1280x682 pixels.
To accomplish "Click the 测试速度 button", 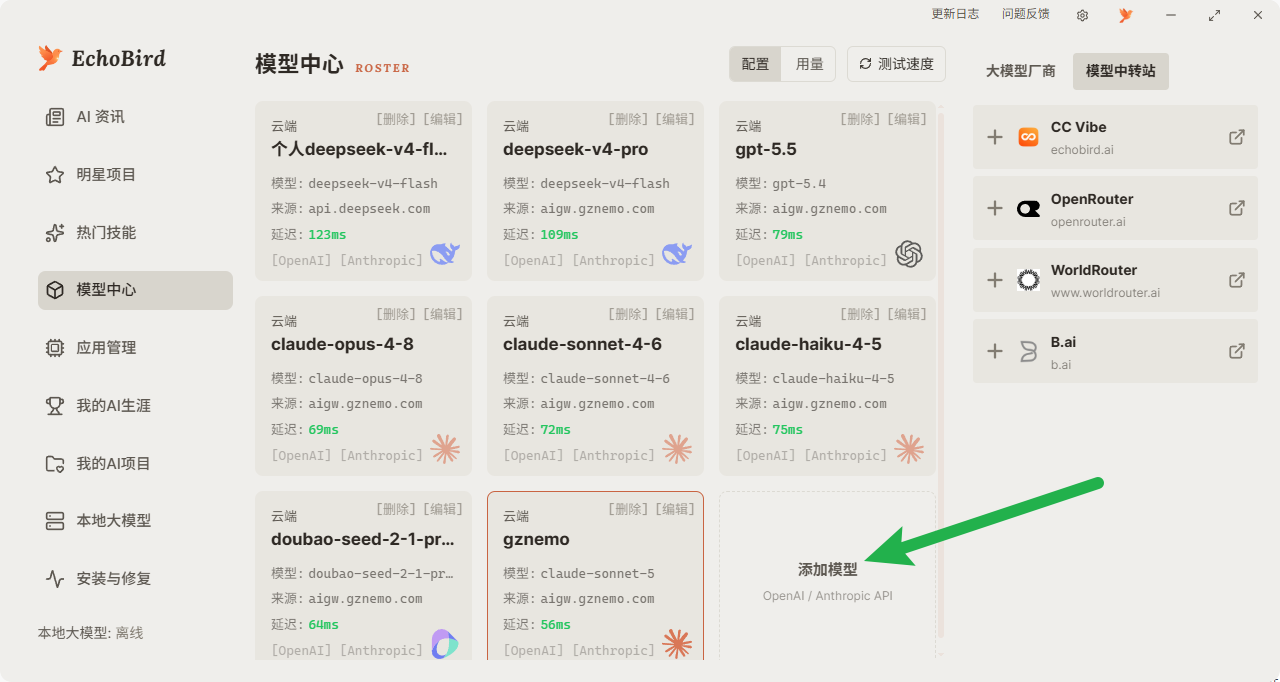I will pyautogui.click(x=896, y=64).
